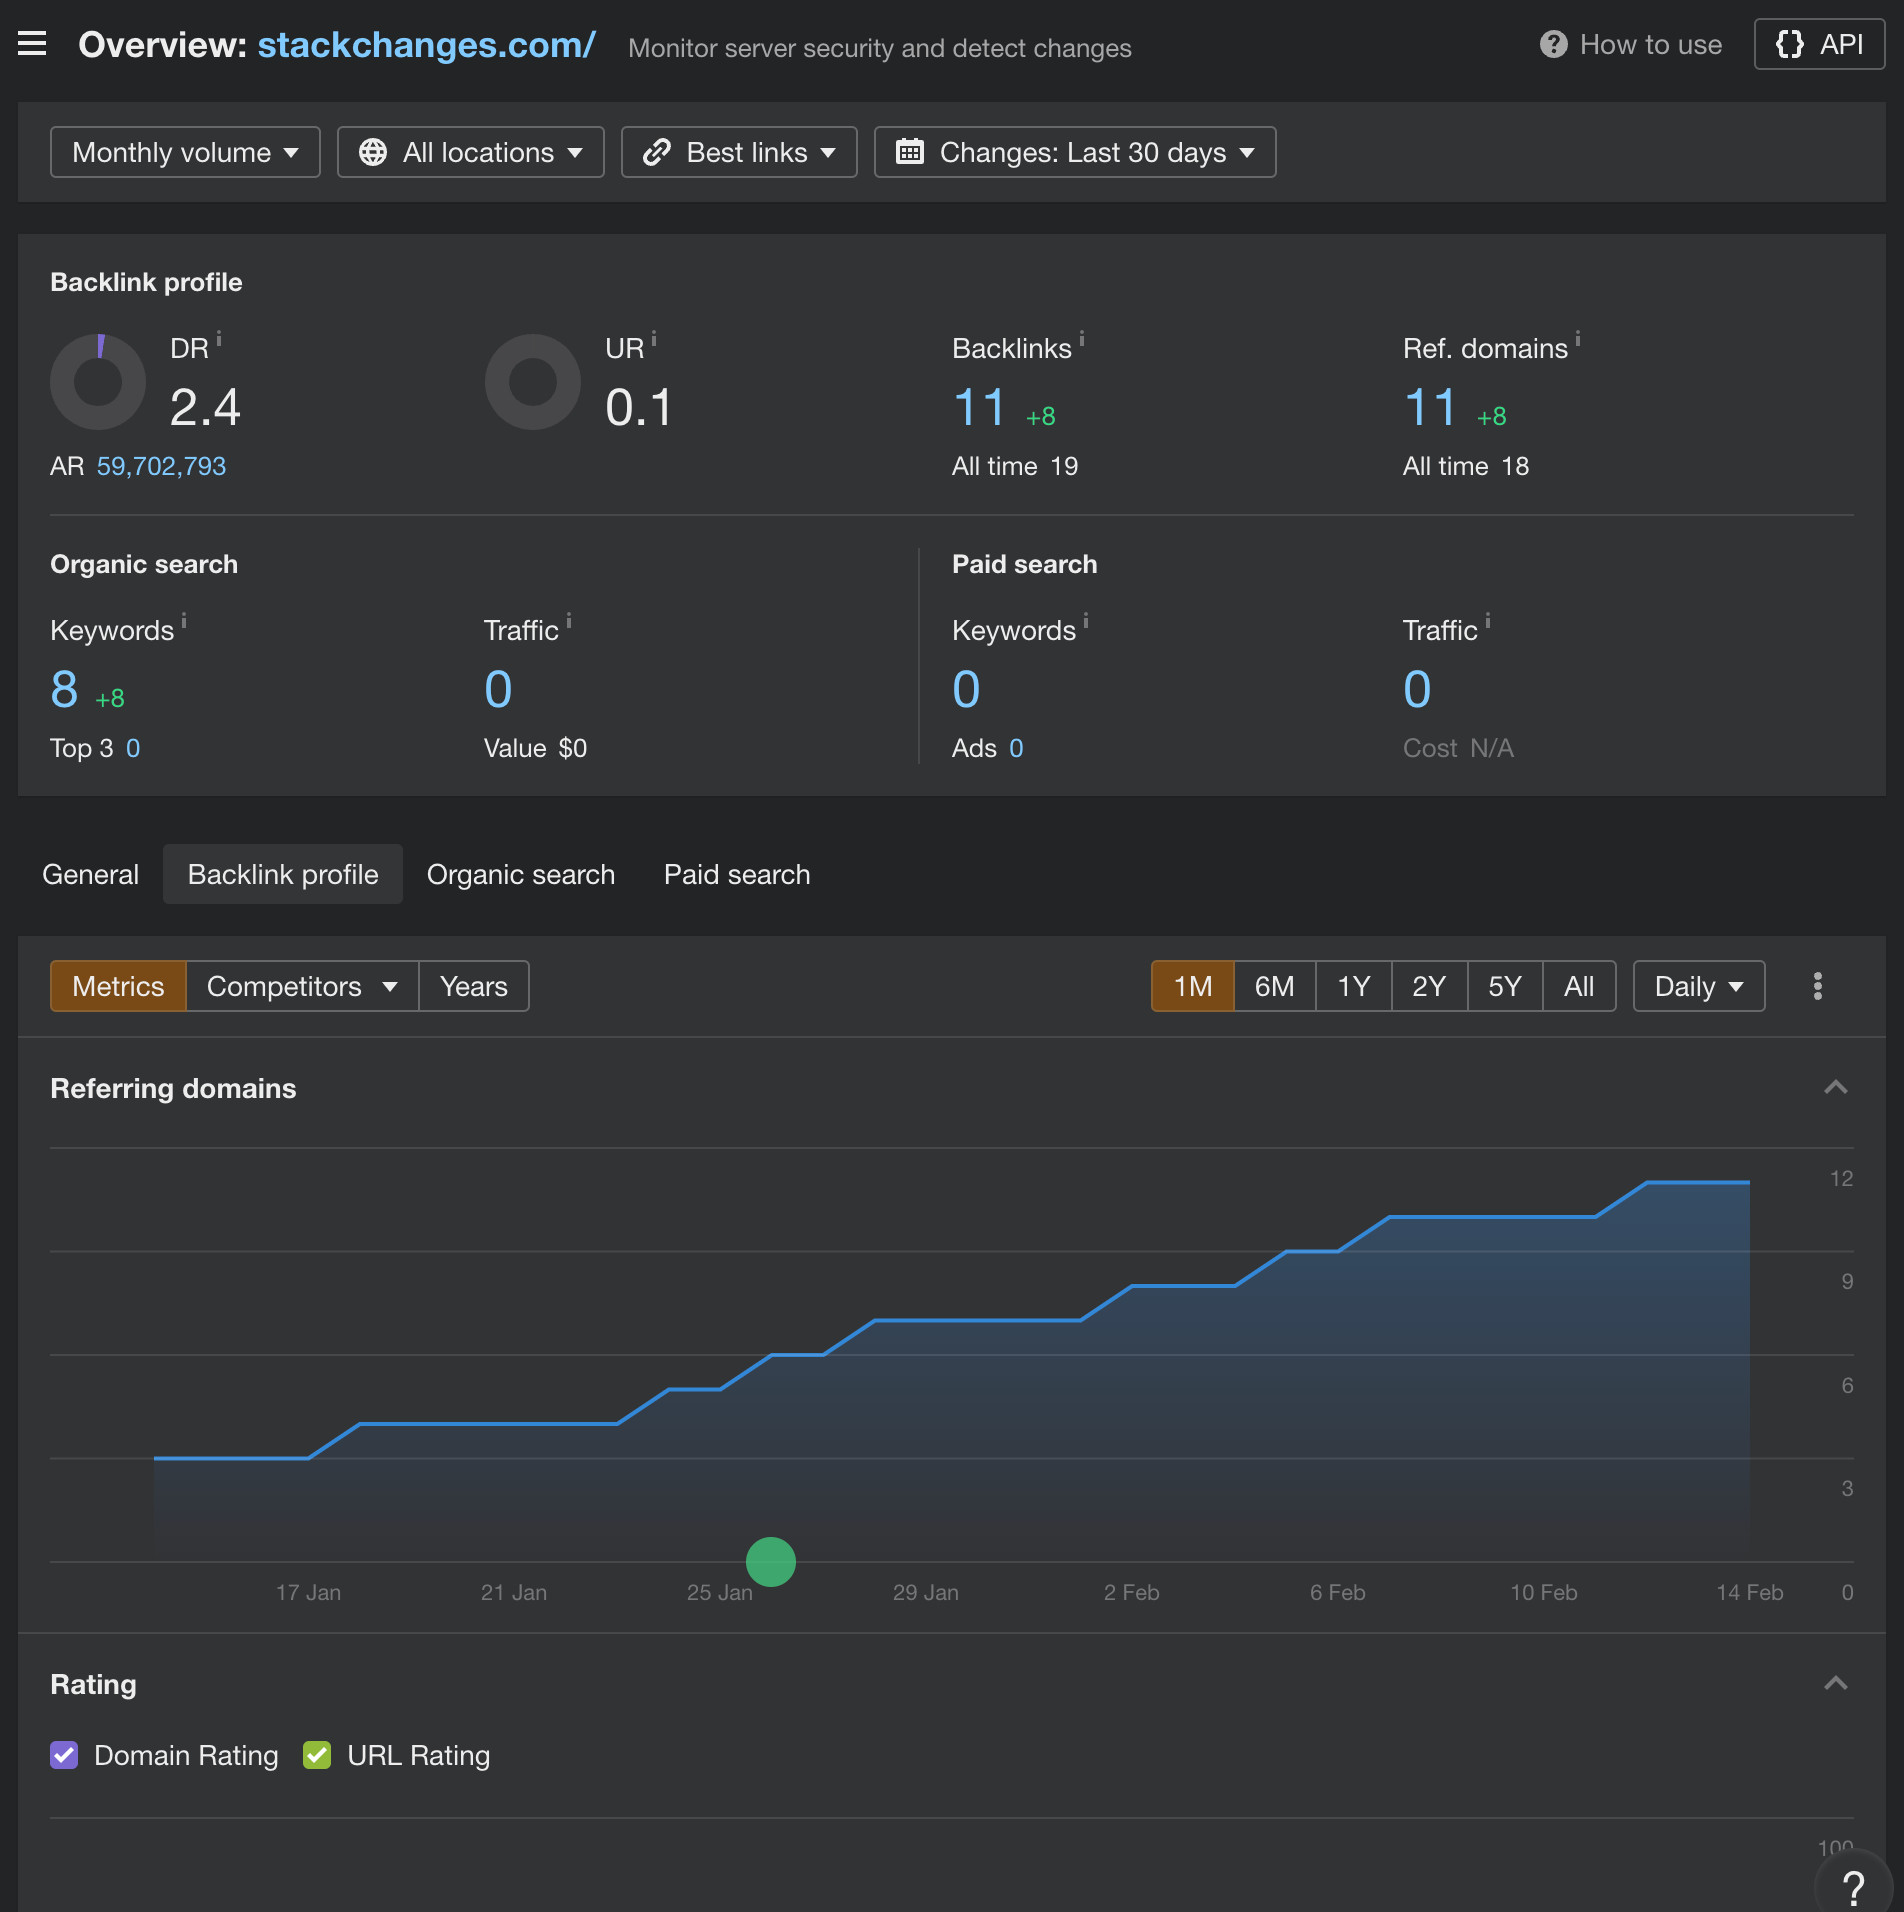Click the globe icon in All locations
1904x1912 pixels.
click(x=373, y=152)
